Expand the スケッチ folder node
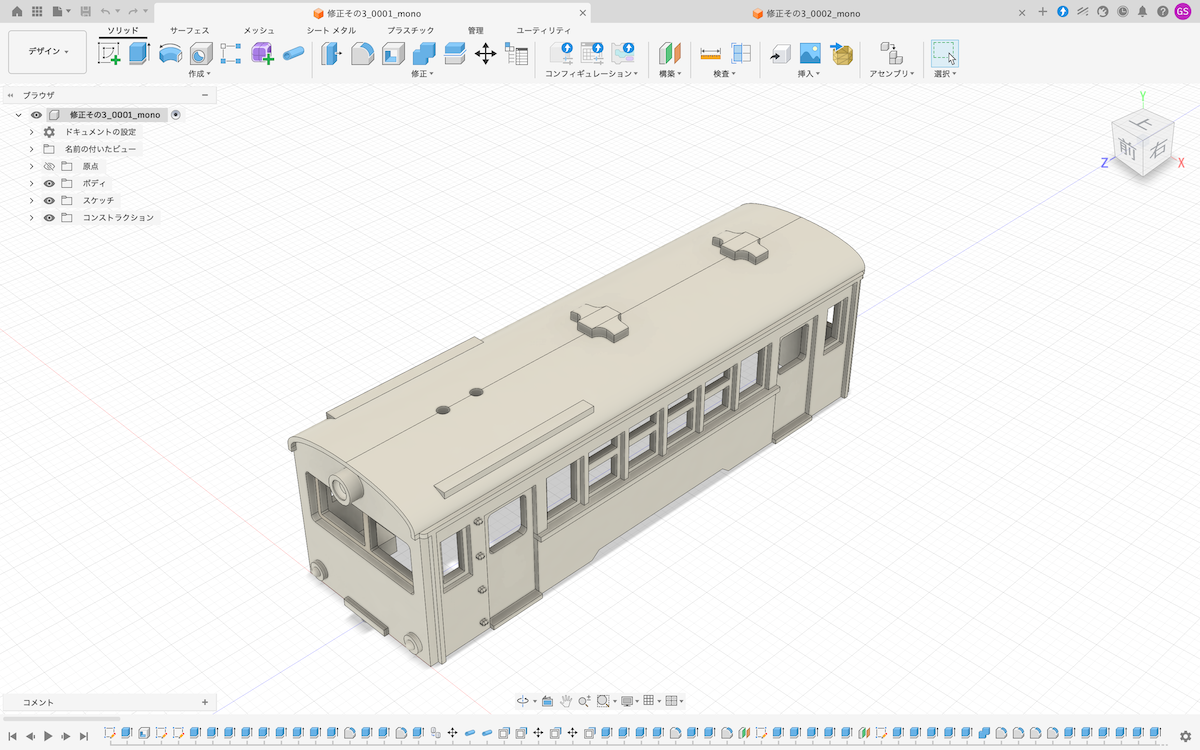Image resolution: width=1200 pixels, height=750 pixels. [x=32, y=200]
